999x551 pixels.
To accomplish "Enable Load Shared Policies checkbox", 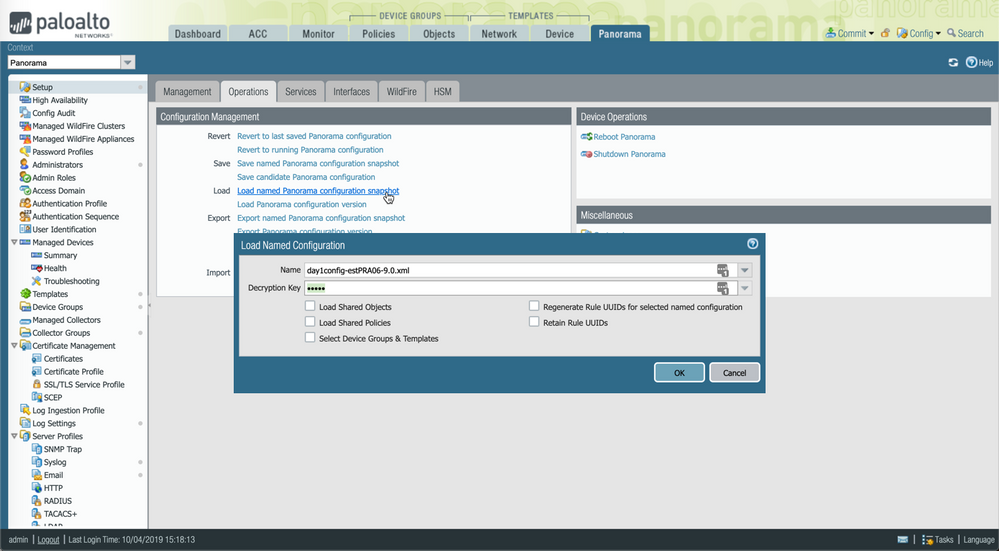I will (310, 322).
